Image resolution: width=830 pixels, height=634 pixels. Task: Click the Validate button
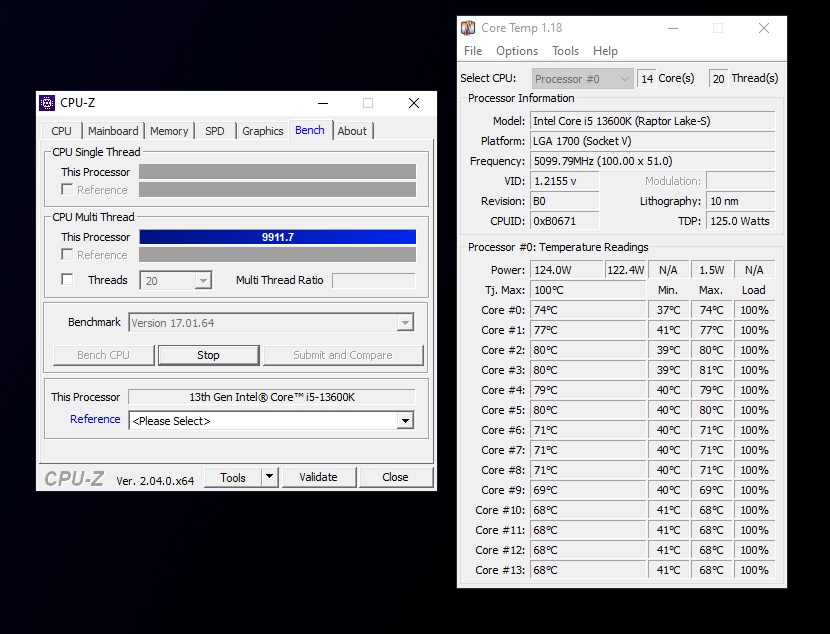(x=319, y=477)
